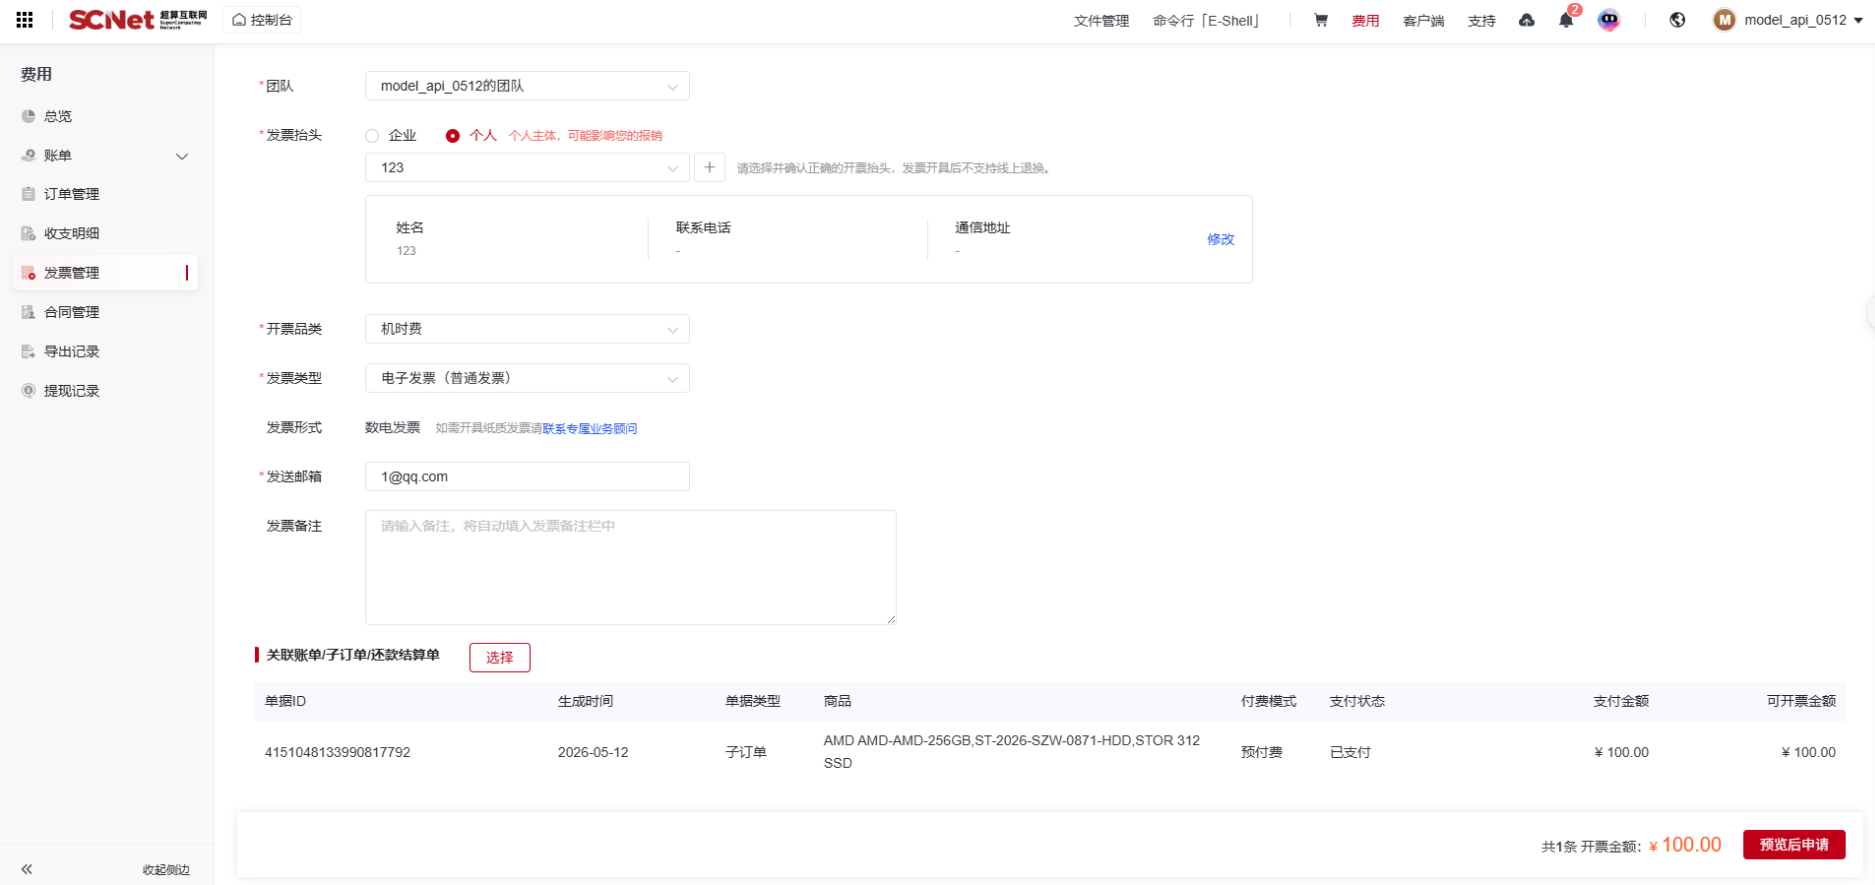Click the 修改 link in title card
This screenshot has width=1875, height=885.
1220,239
